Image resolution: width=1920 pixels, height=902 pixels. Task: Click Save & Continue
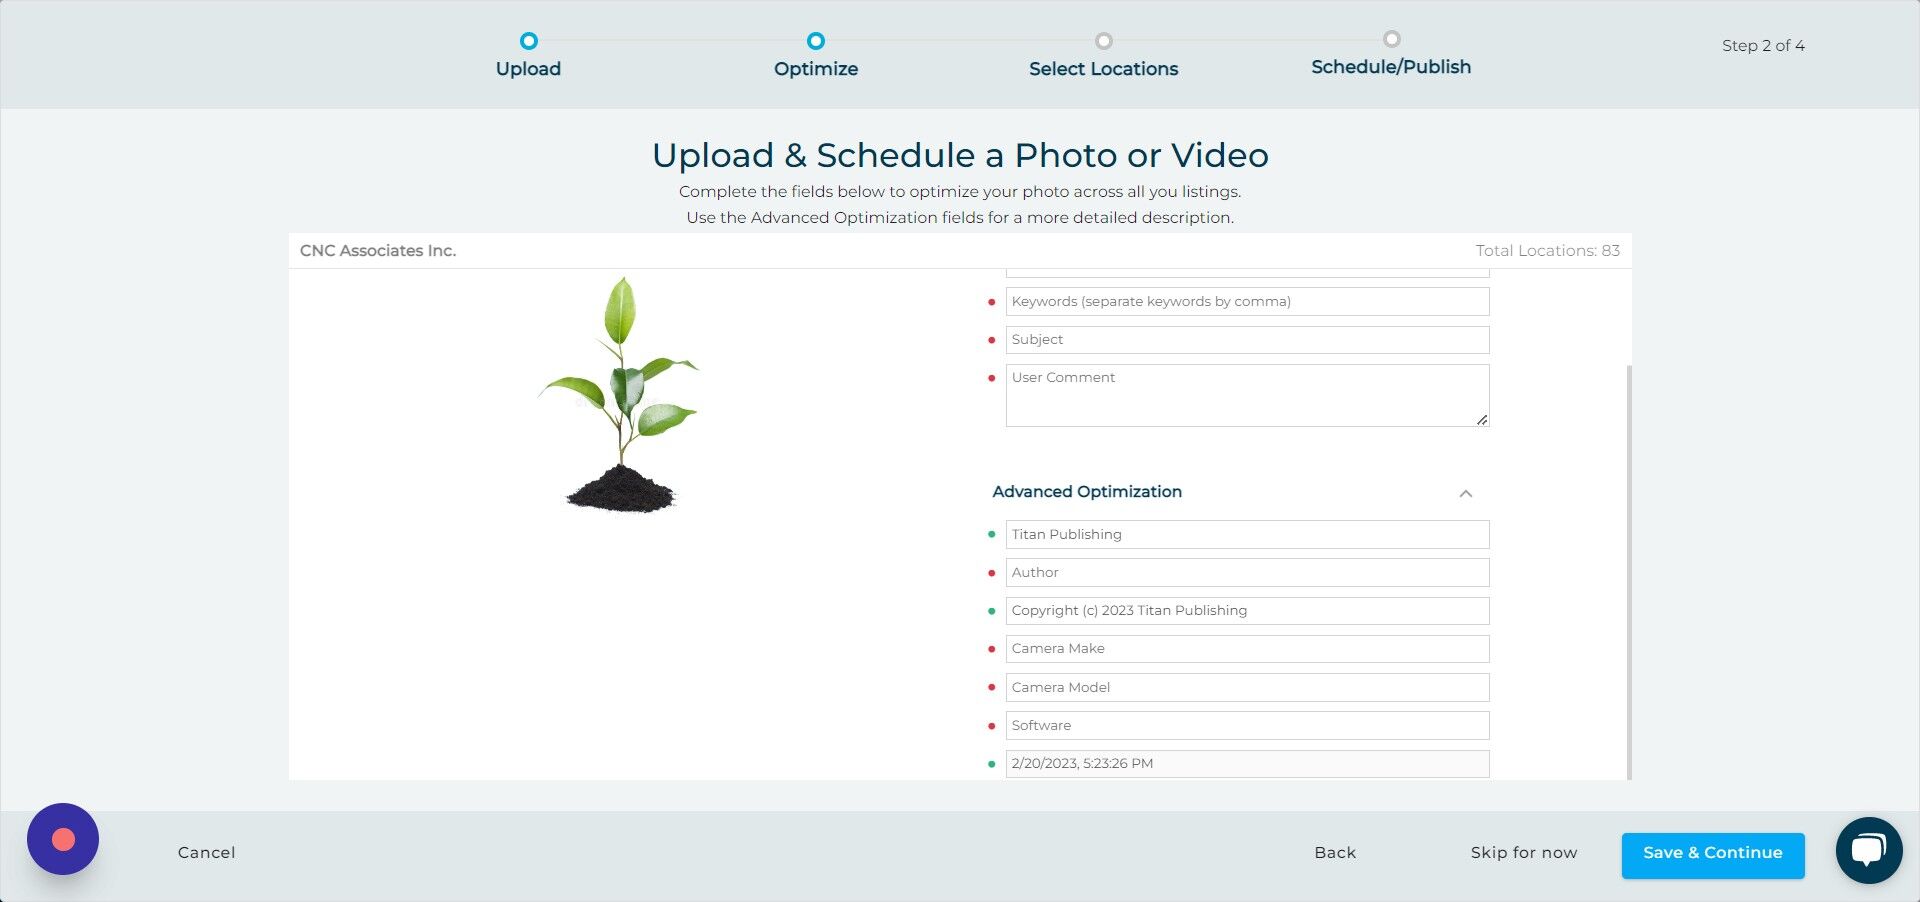click(x=1713, y=855)
